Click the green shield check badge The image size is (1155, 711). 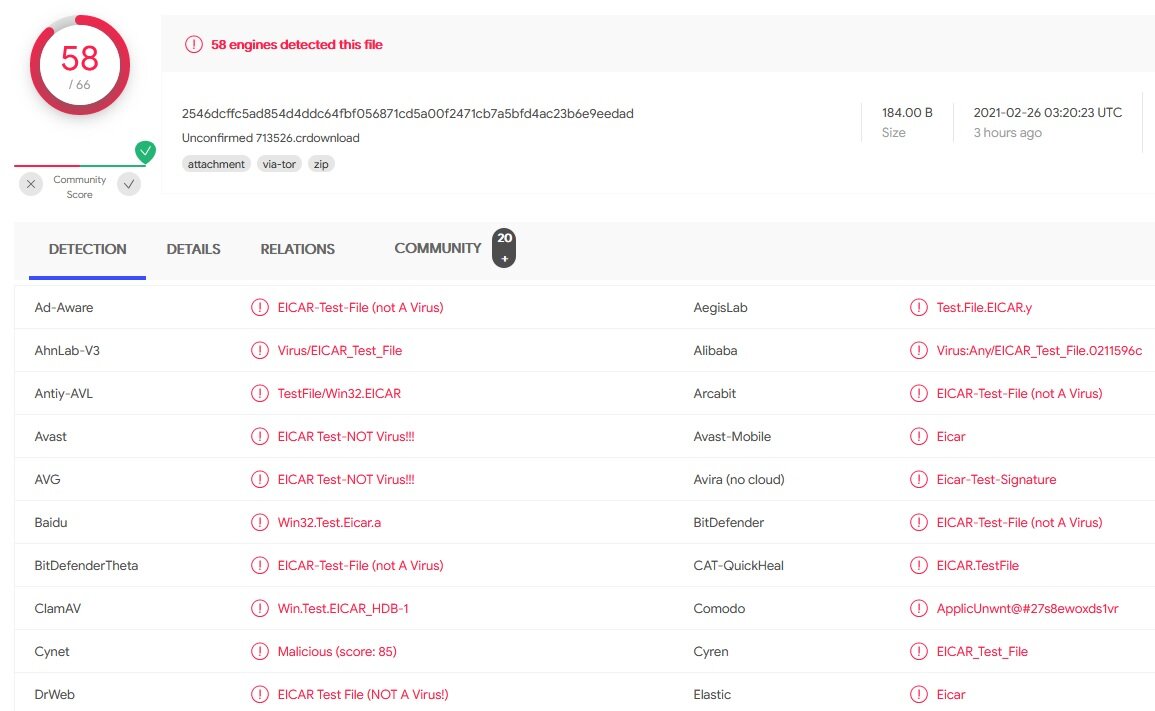pos(145,152)
